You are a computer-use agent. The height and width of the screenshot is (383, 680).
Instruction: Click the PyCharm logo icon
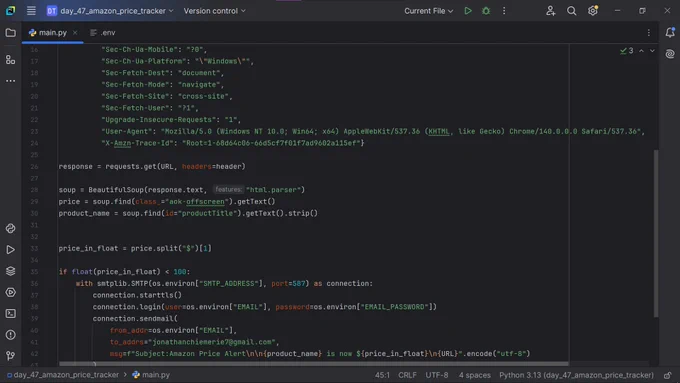pos(10,11)
